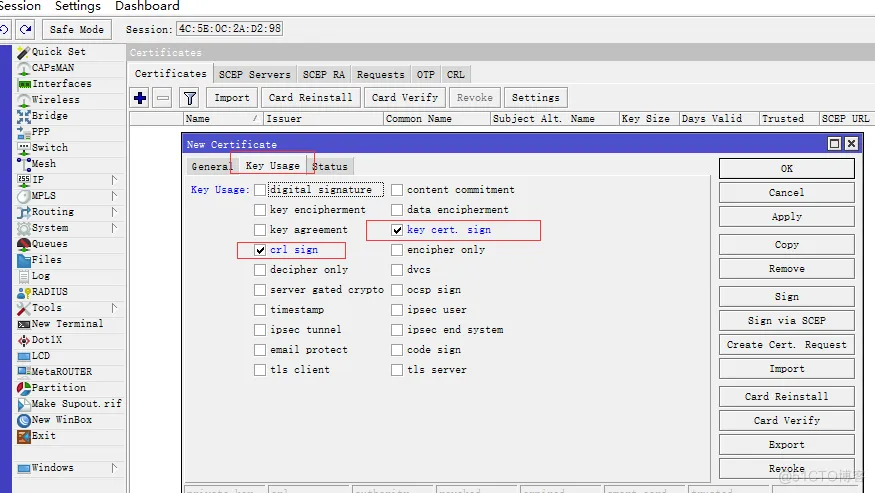Viewport: 875px width, 493px height.
Task: Click the Apply button
Action: (x=786, y=217)
